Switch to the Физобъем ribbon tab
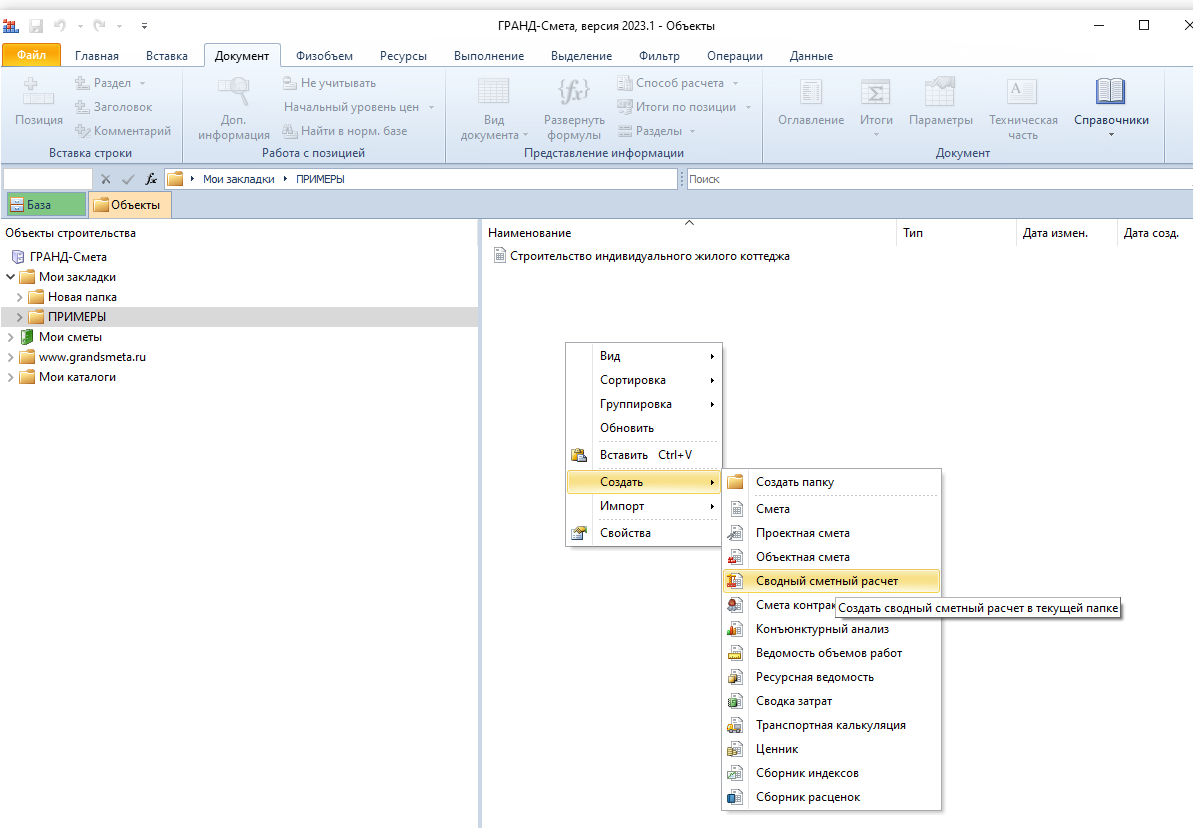 324,56
